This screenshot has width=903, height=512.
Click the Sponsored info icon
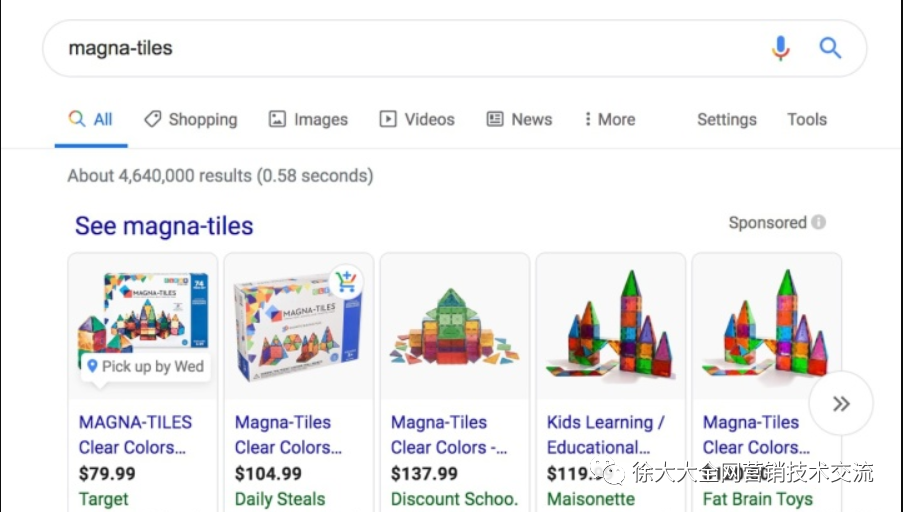click(x=819, y=222)
